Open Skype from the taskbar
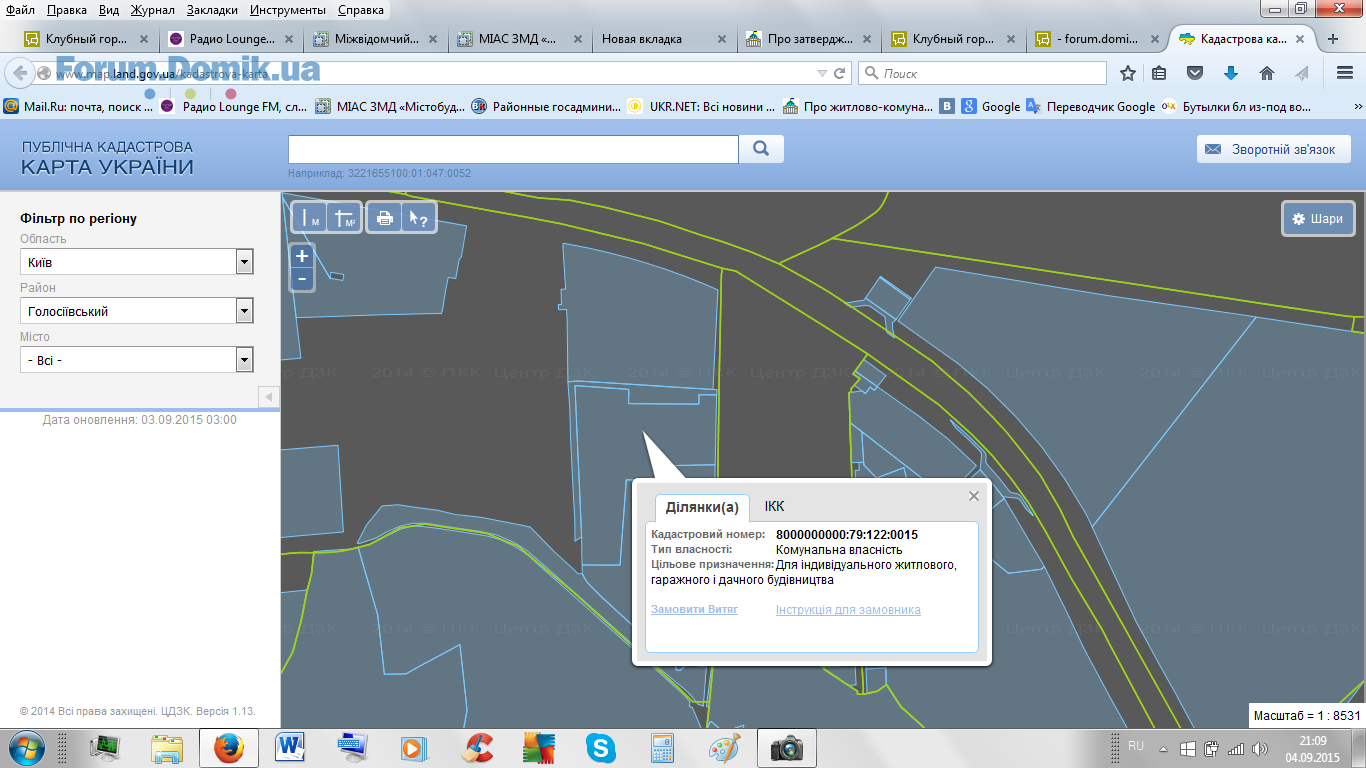Viewport: 1366px width, 768px height. click(600, 747)
